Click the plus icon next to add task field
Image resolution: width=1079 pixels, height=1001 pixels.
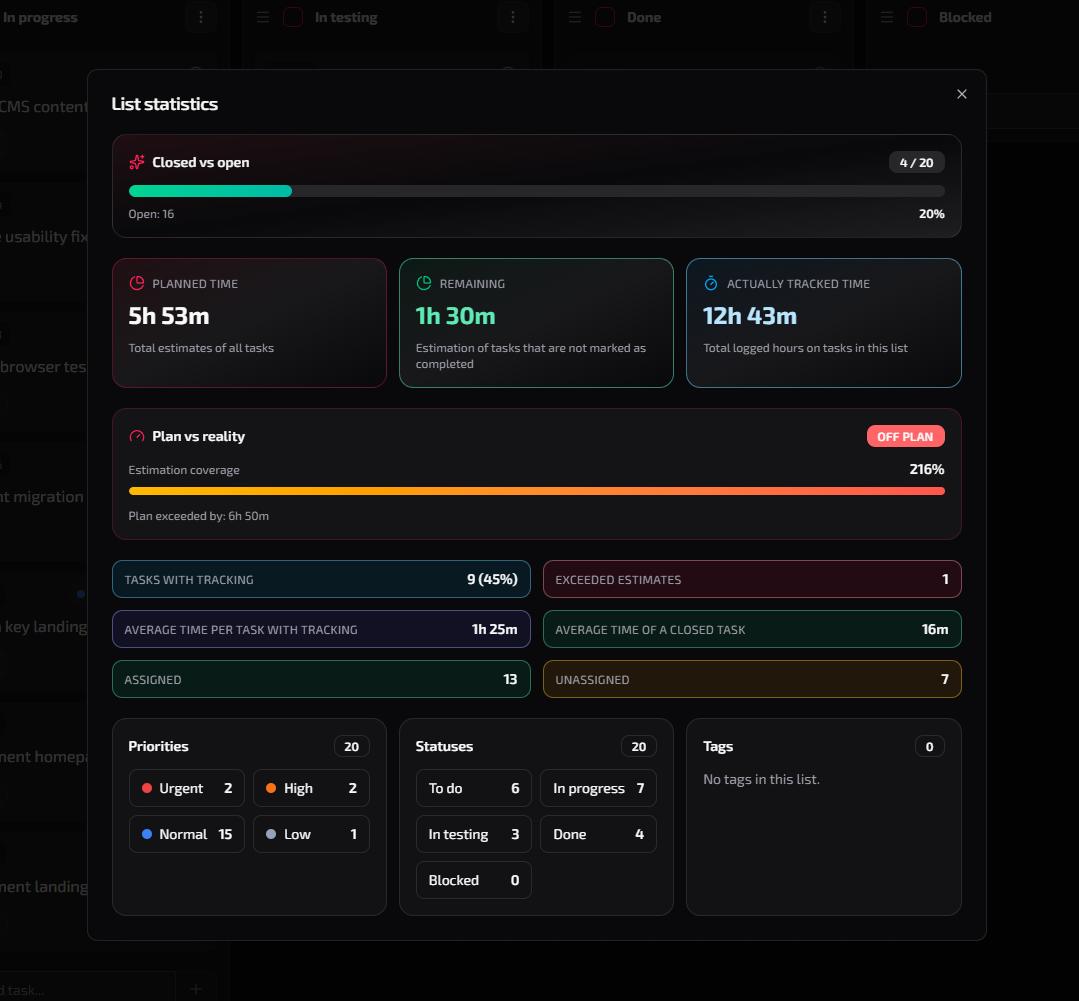pos(196,987)
